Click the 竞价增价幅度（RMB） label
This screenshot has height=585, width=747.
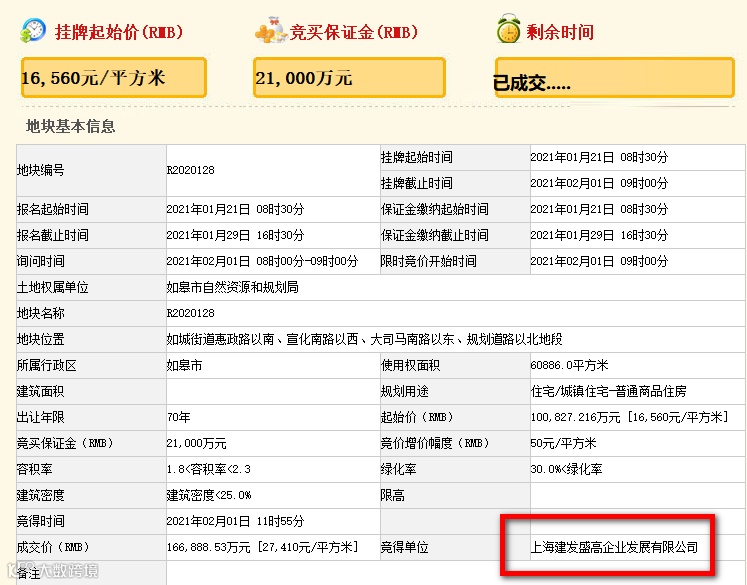435,443
